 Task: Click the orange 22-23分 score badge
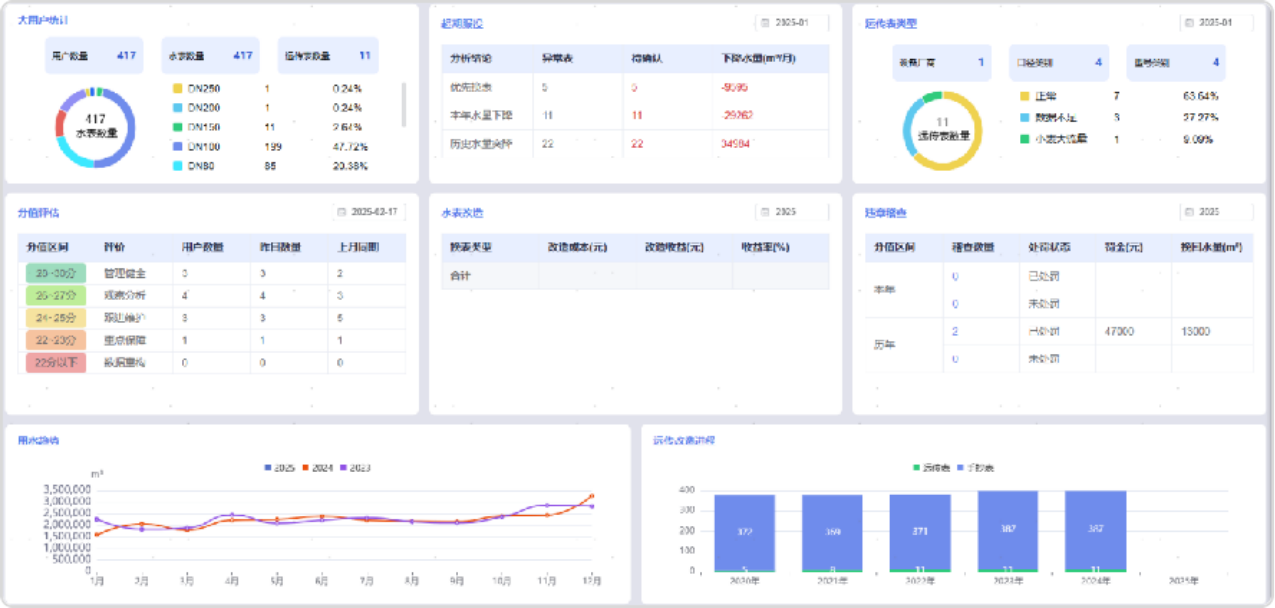point(56,340)
